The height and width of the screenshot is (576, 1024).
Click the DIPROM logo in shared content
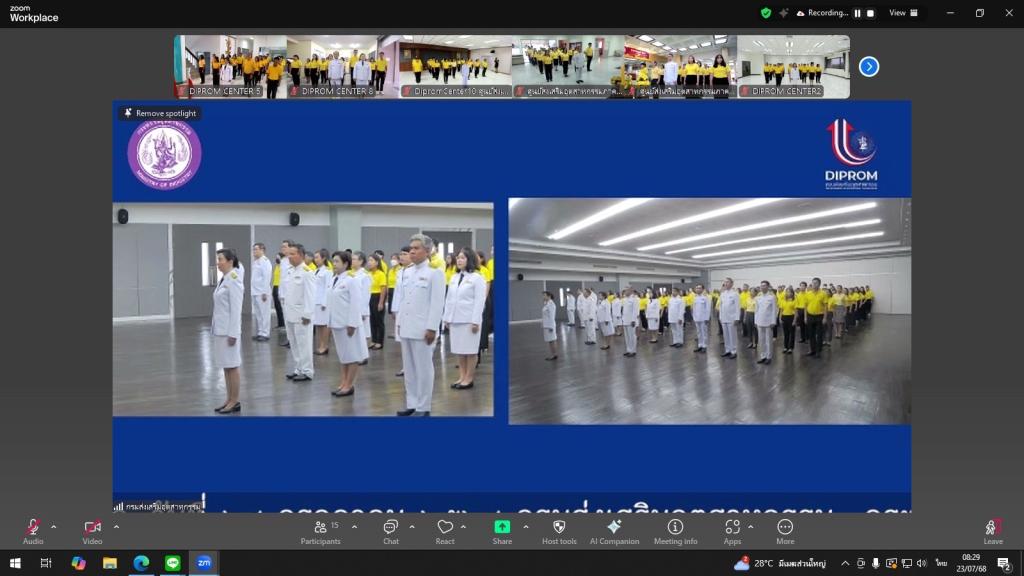(851, 154)
